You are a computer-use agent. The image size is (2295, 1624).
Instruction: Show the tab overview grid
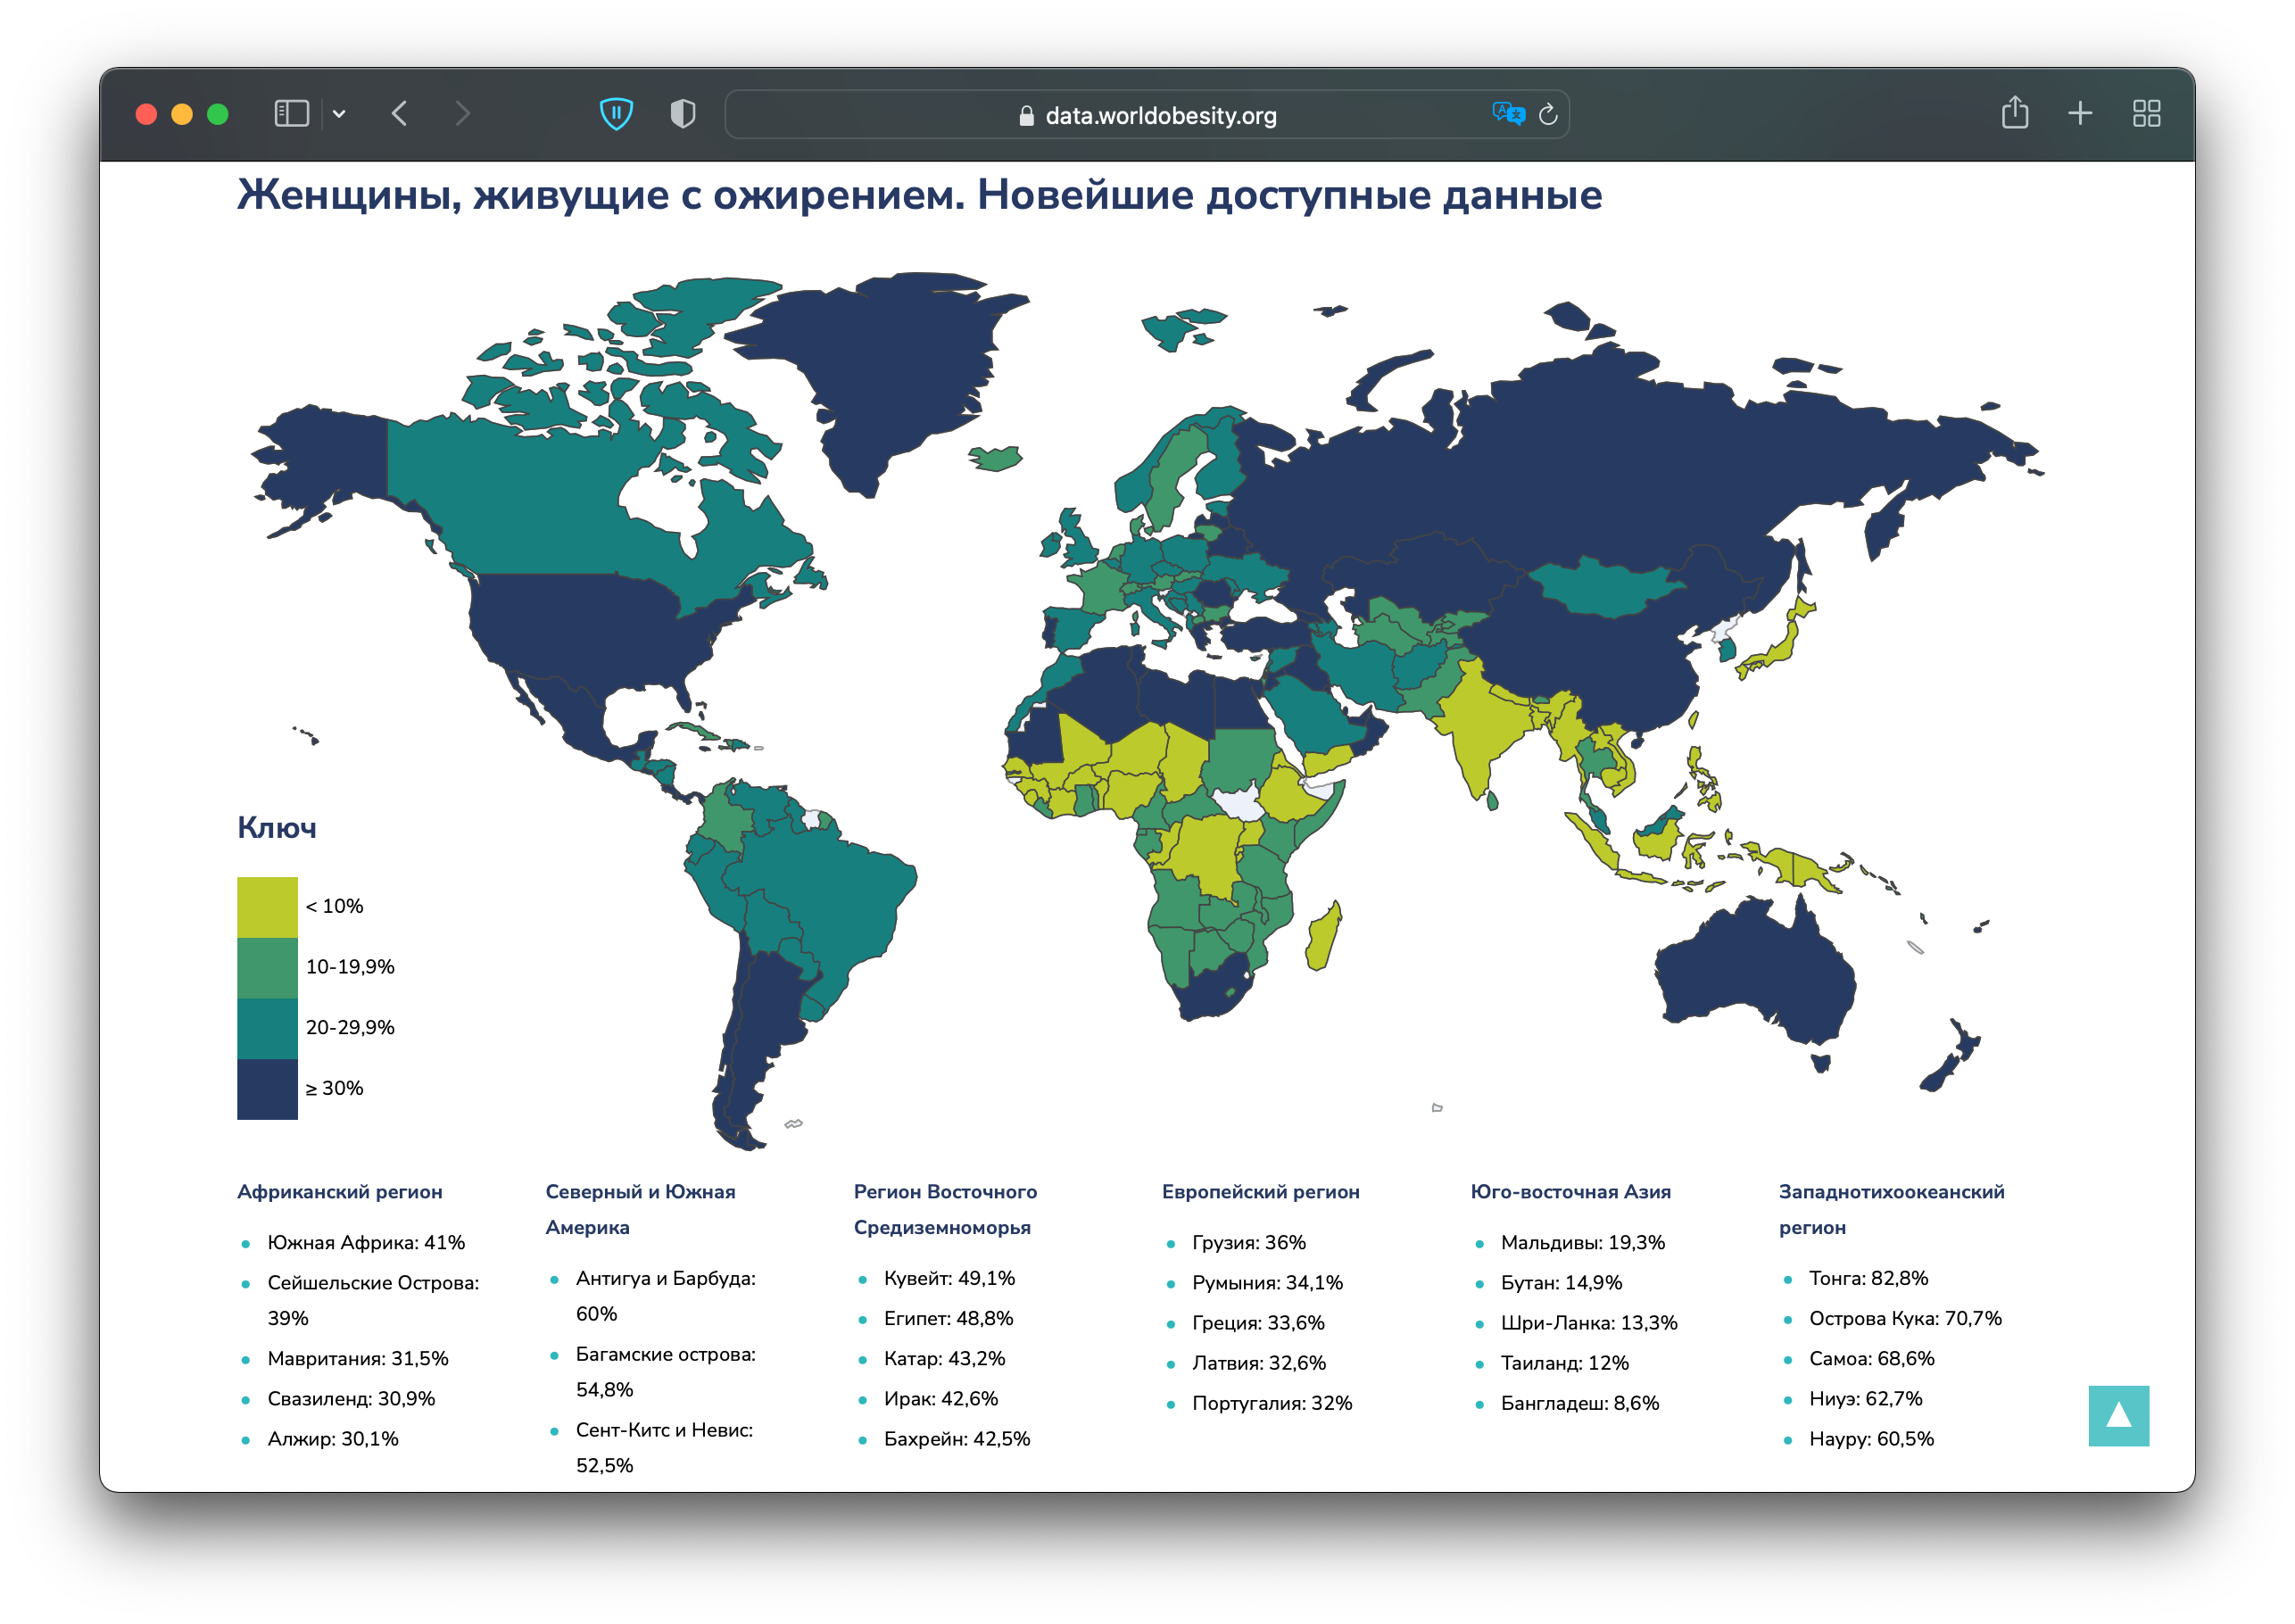click(x=2146, y=114)
